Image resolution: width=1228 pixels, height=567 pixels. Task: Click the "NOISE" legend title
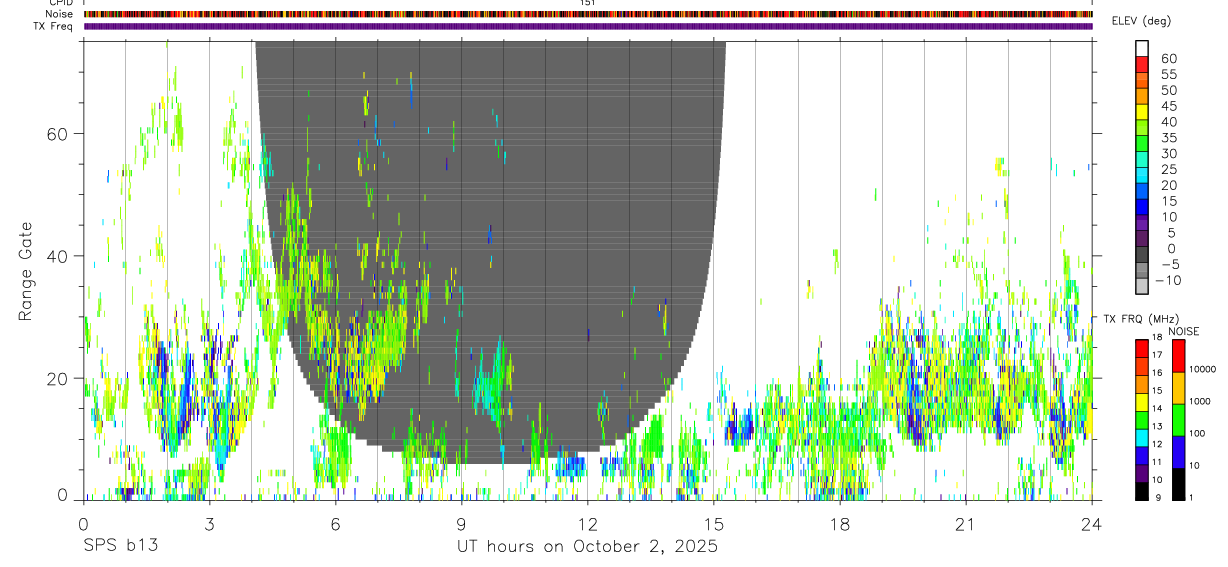1184,331
